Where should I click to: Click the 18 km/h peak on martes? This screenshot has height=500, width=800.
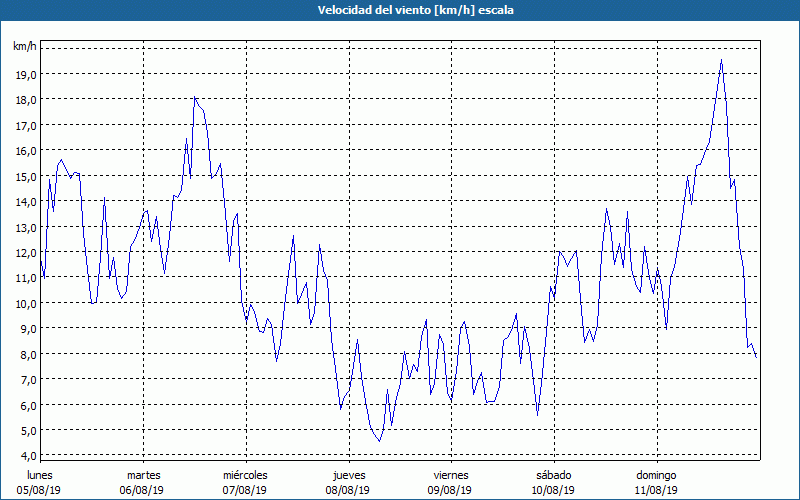point(194,97)
